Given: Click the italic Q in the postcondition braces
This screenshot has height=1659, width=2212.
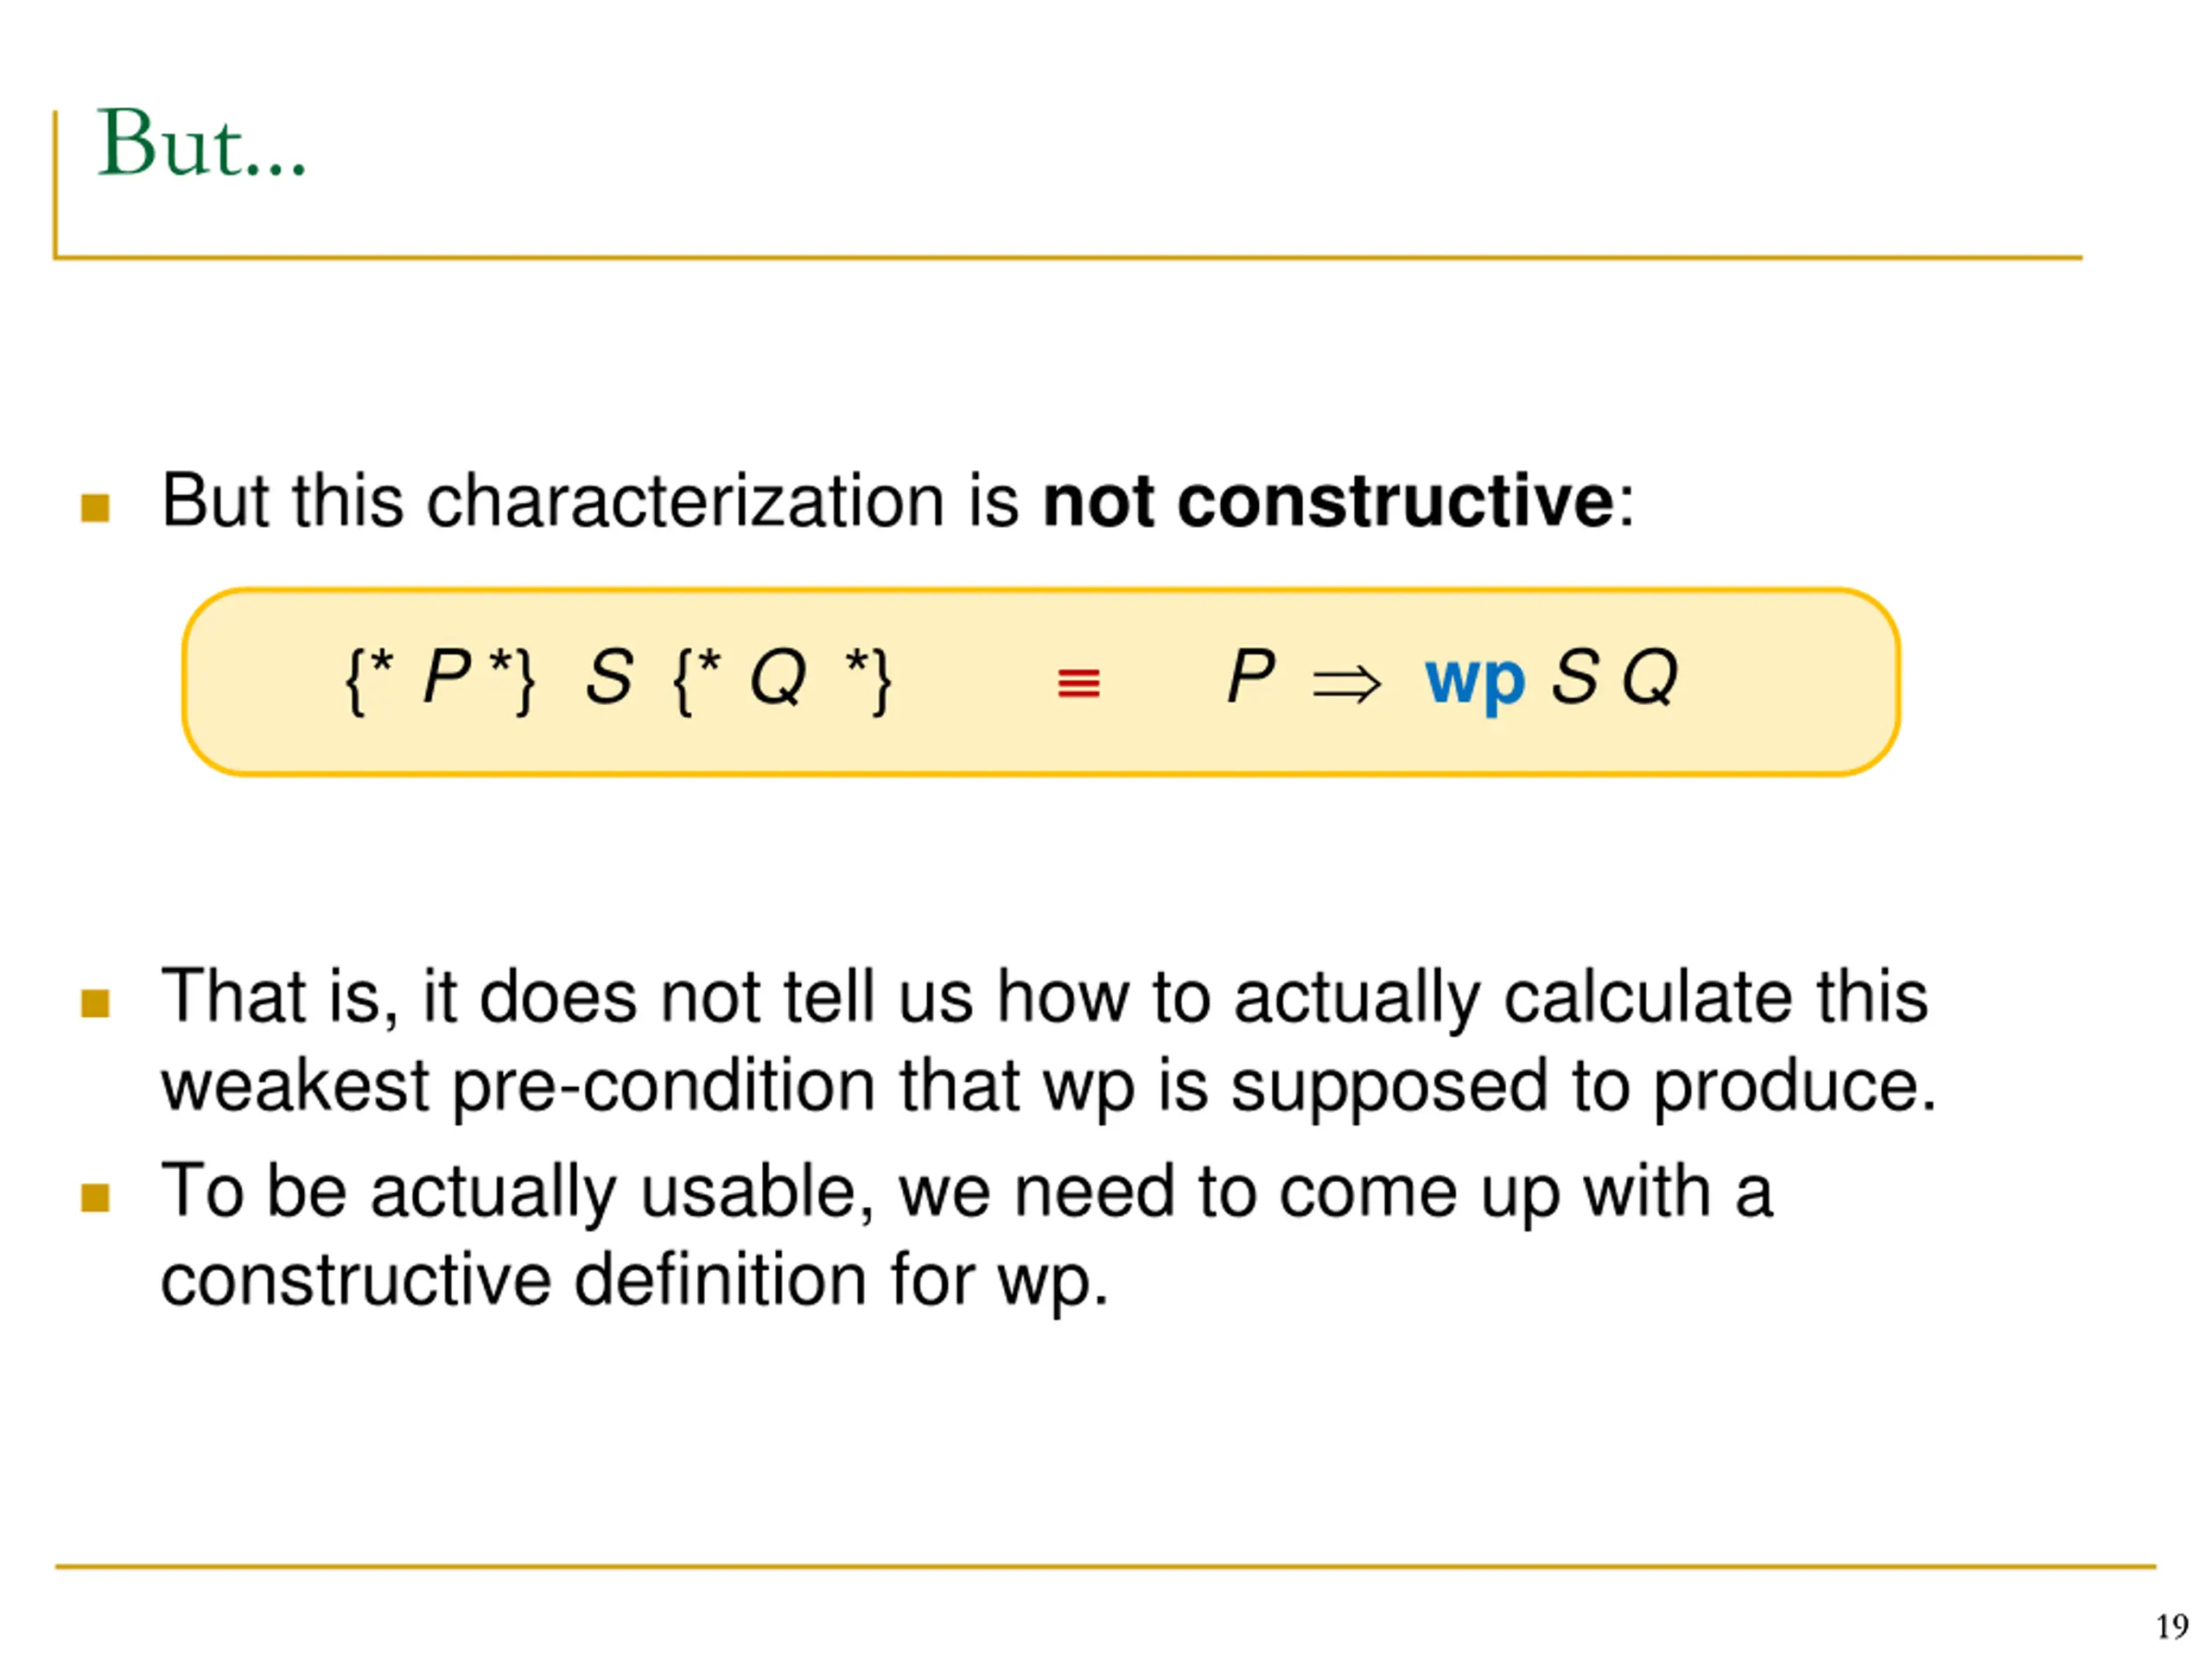Looking at the screenshot, I should coord(778,678).
